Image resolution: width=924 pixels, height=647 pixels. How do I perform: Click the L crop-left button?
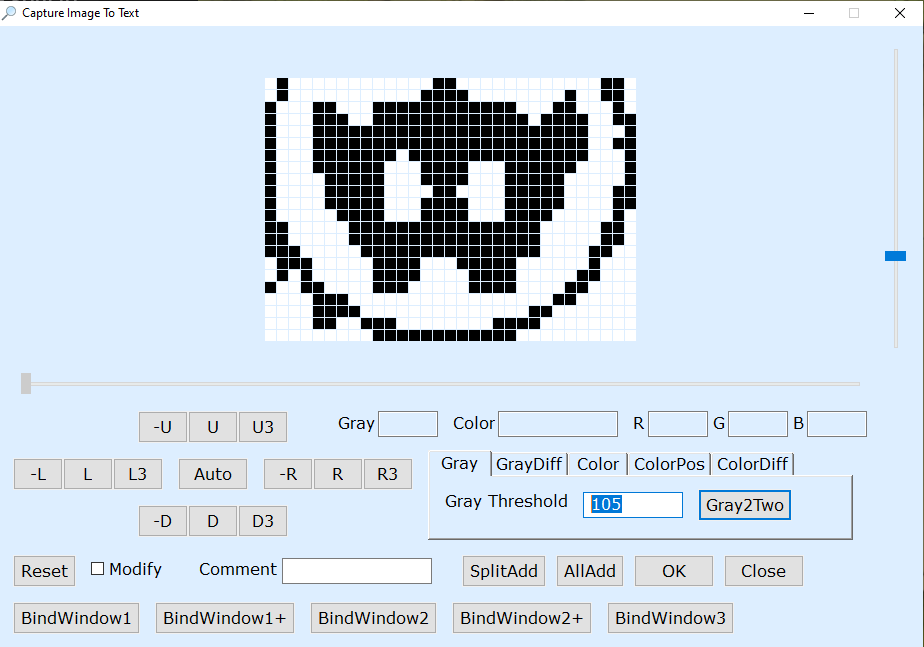tap(88, 474)
